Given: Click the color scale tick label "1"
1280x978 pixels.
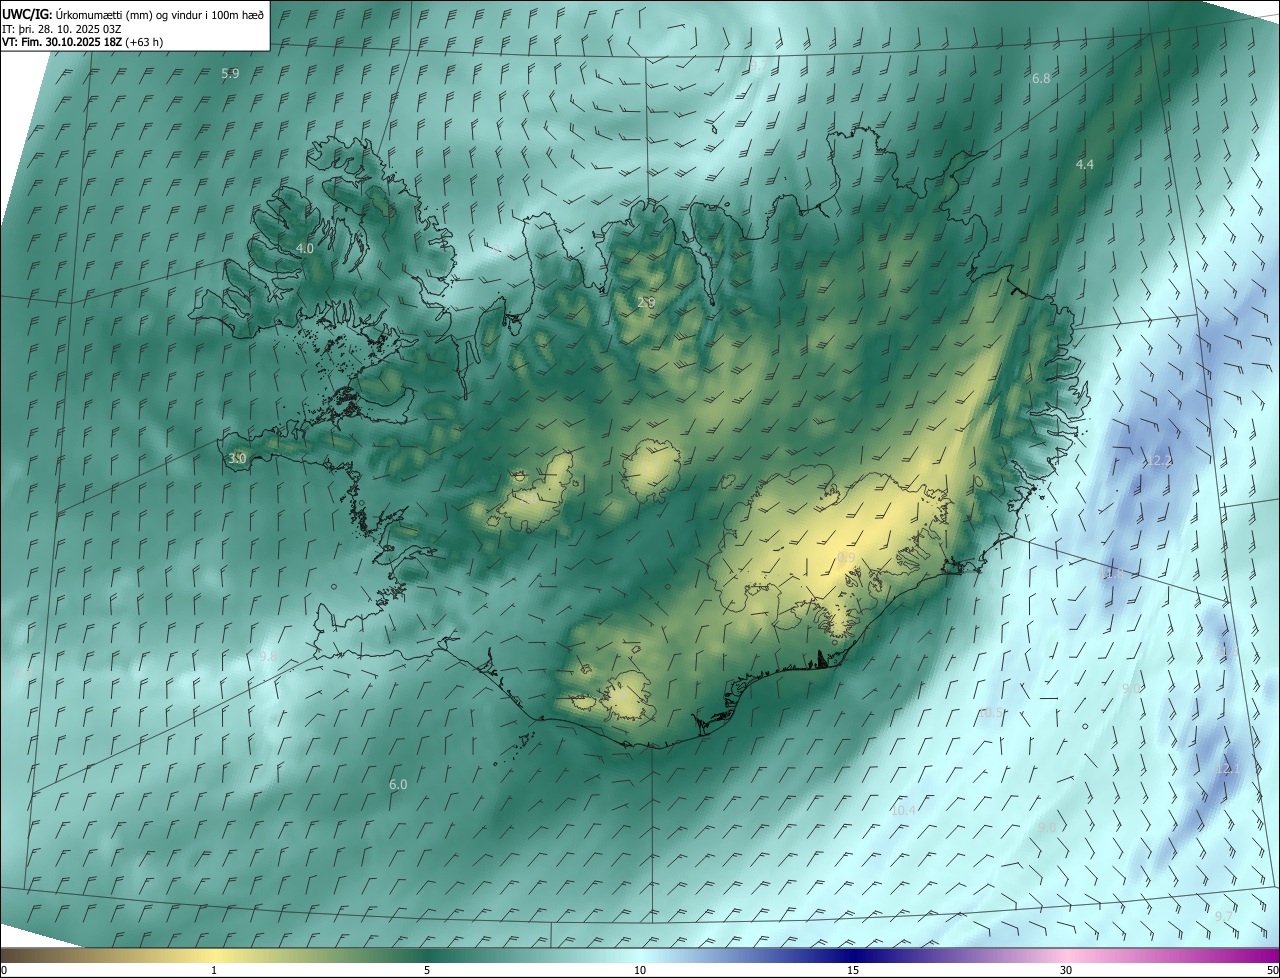Looking at the screenshot, I should pos(214,970).
